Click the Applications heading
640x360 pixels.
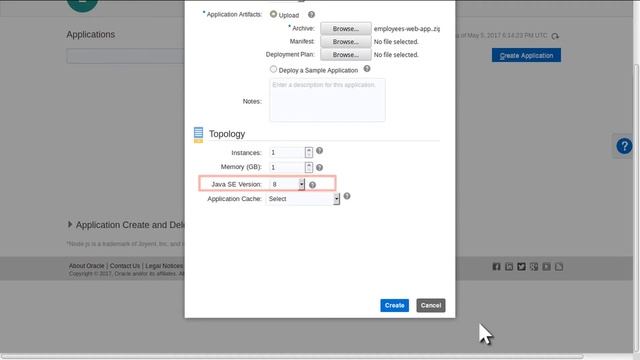click(91, 34)
